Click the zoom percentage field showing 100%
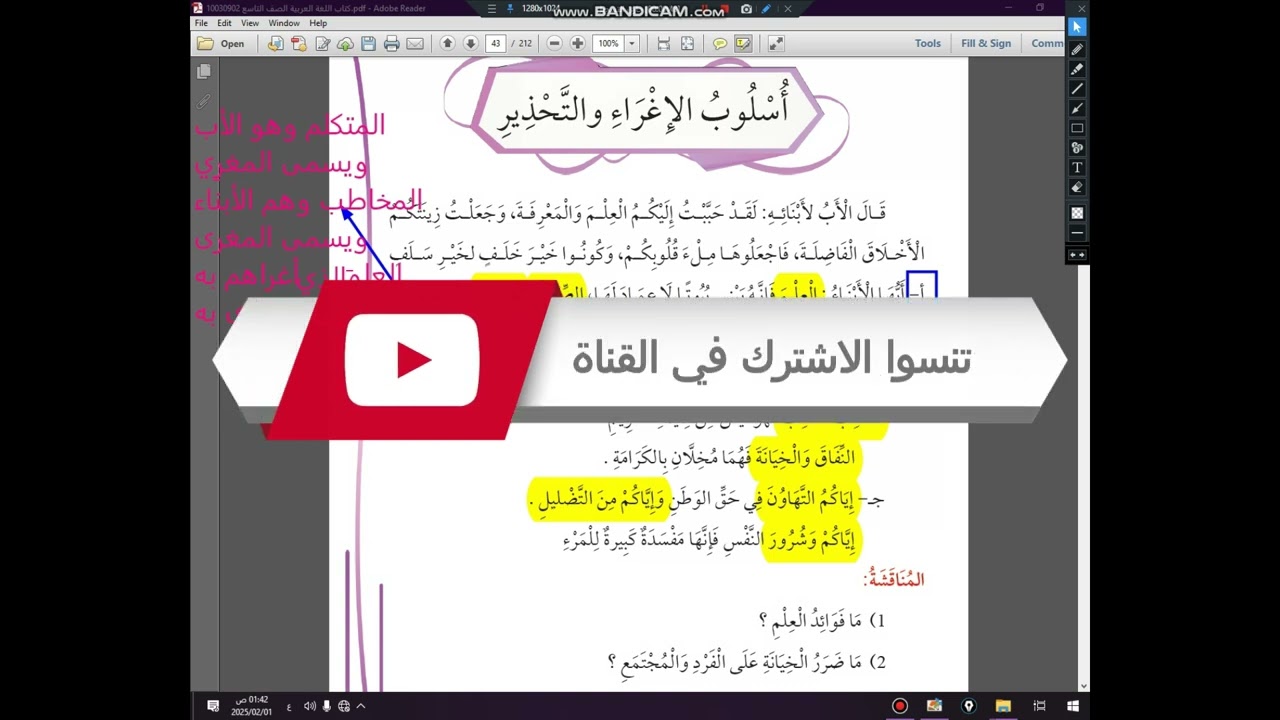 tap(608, 43)
